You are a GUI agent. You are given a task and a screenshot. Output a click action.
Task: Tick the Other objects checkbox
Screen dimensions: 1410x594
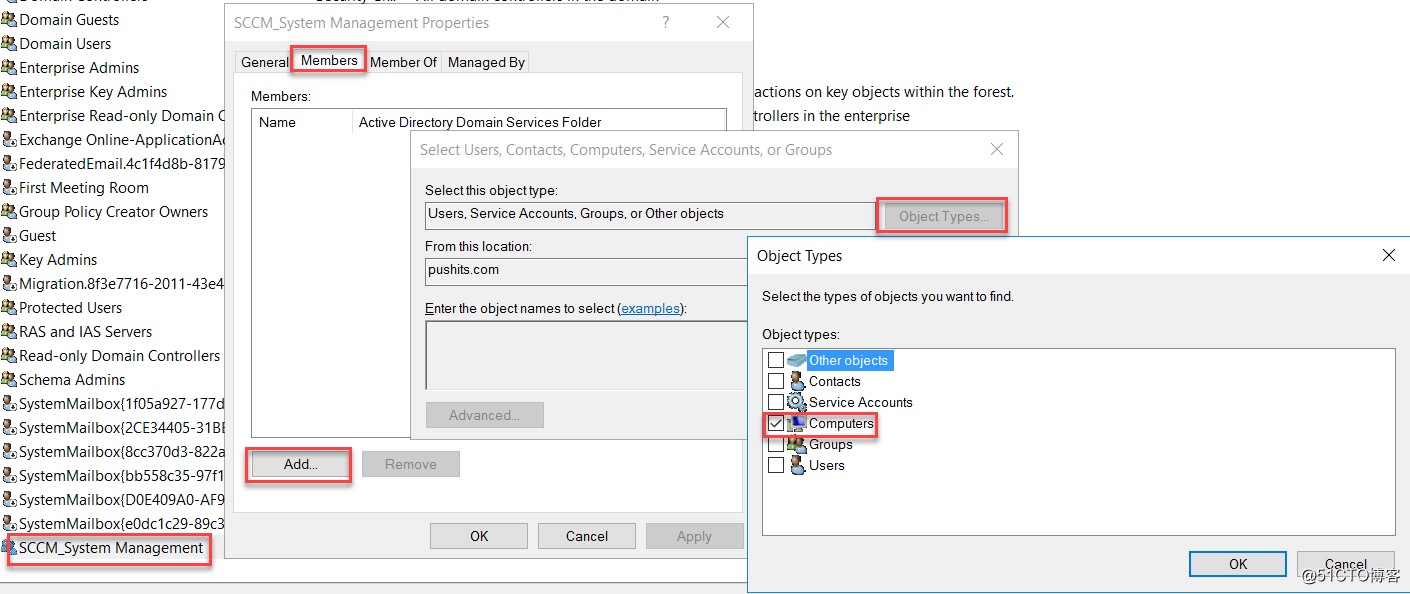pyautogui.click(x=776, y=360)
